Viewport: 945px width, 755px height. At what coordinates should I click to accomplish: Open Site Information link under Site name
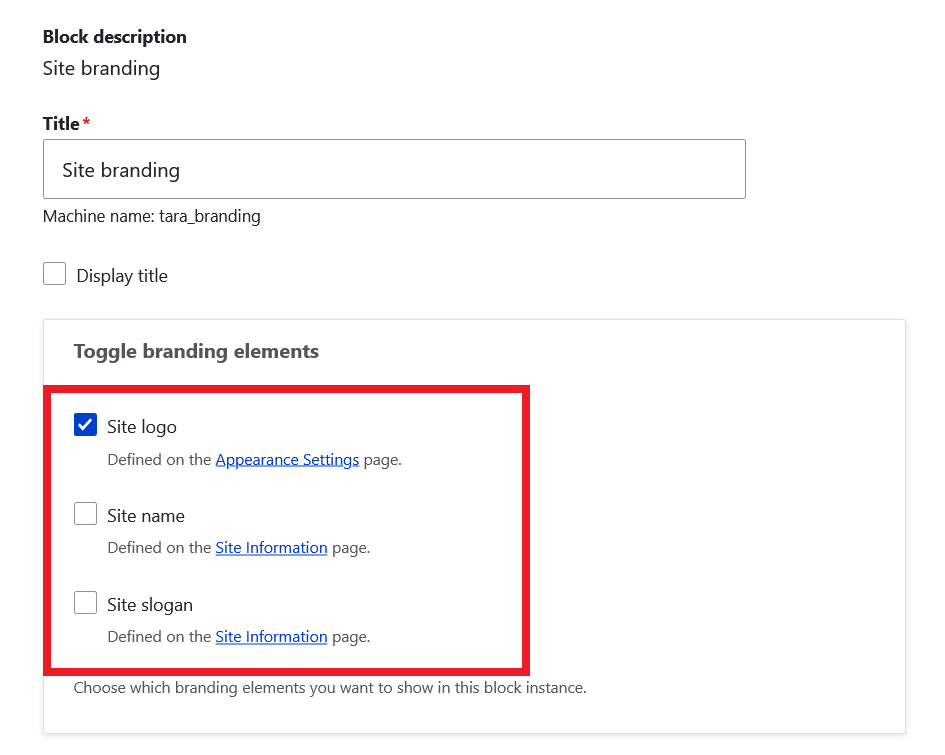tap(271, 548)
